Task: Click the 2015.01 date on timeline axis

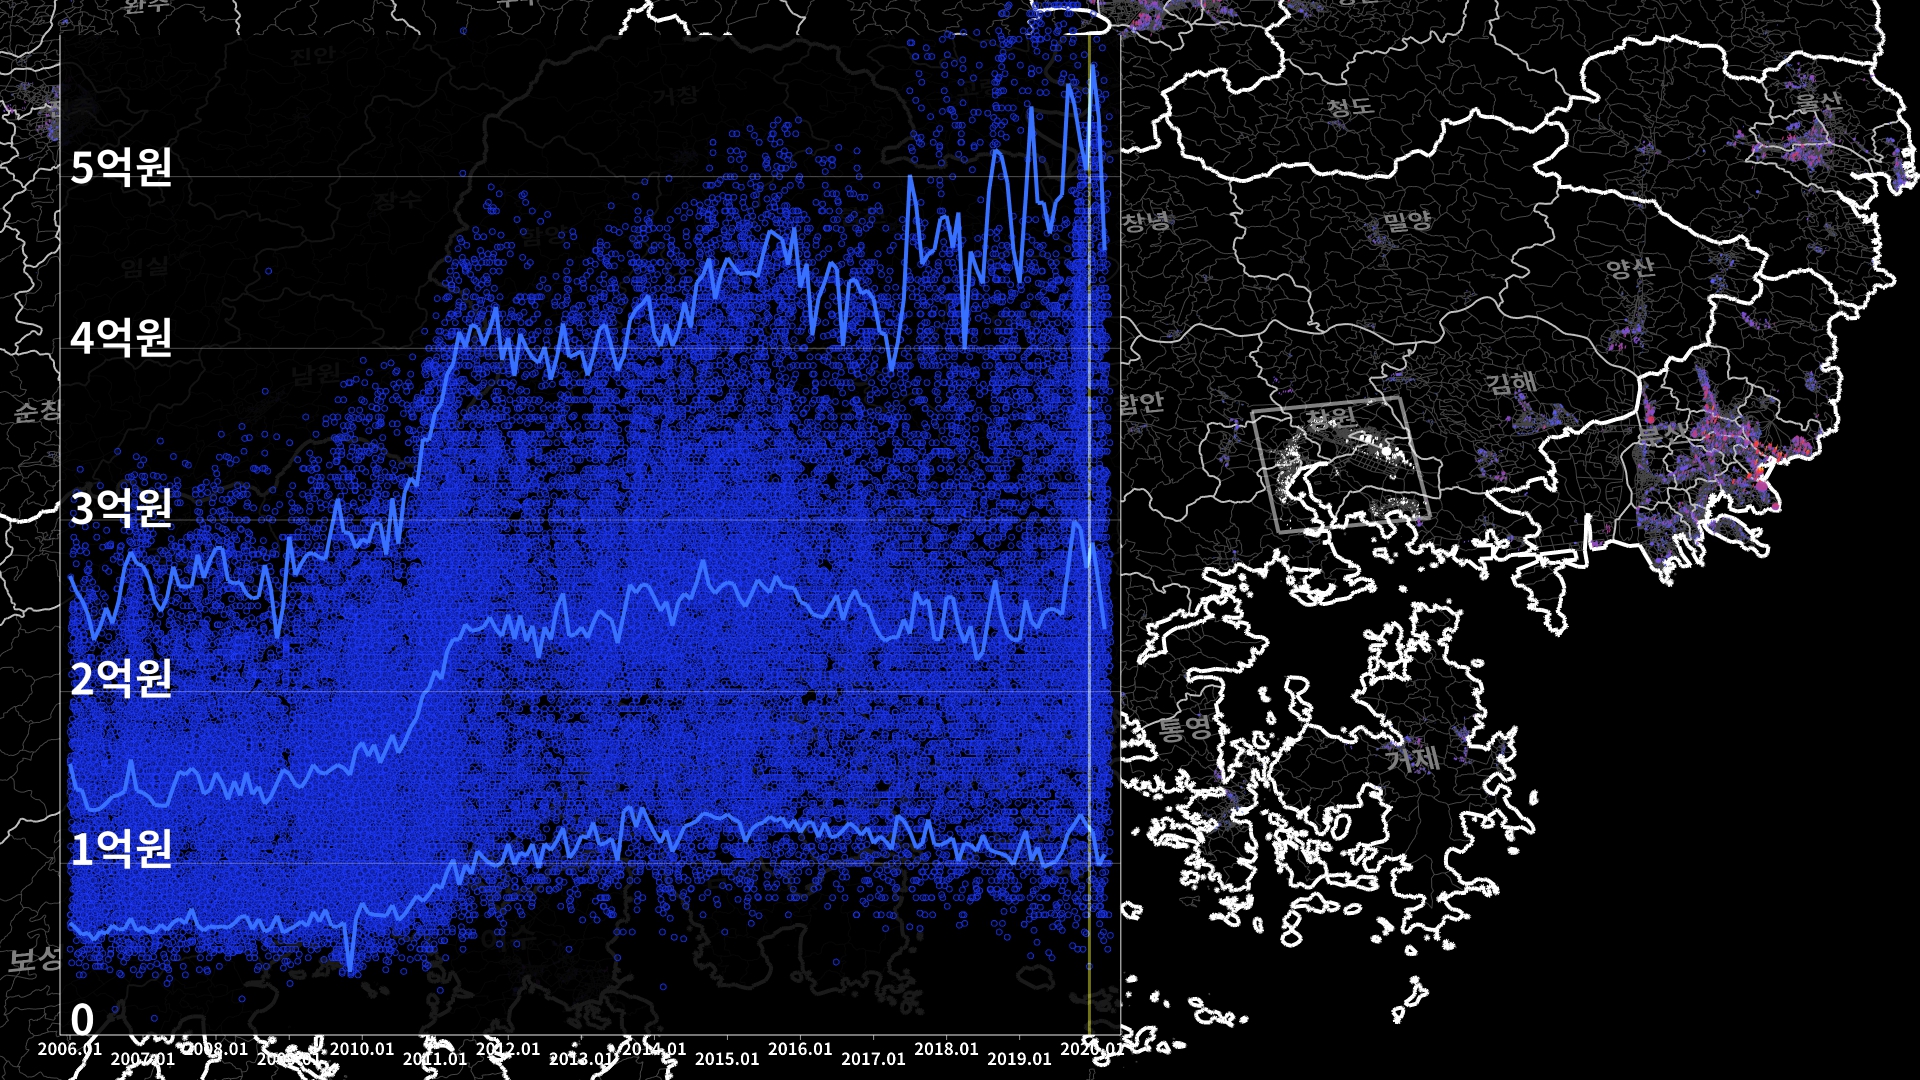Action: pyautogui.click(x=727, y=1059)
